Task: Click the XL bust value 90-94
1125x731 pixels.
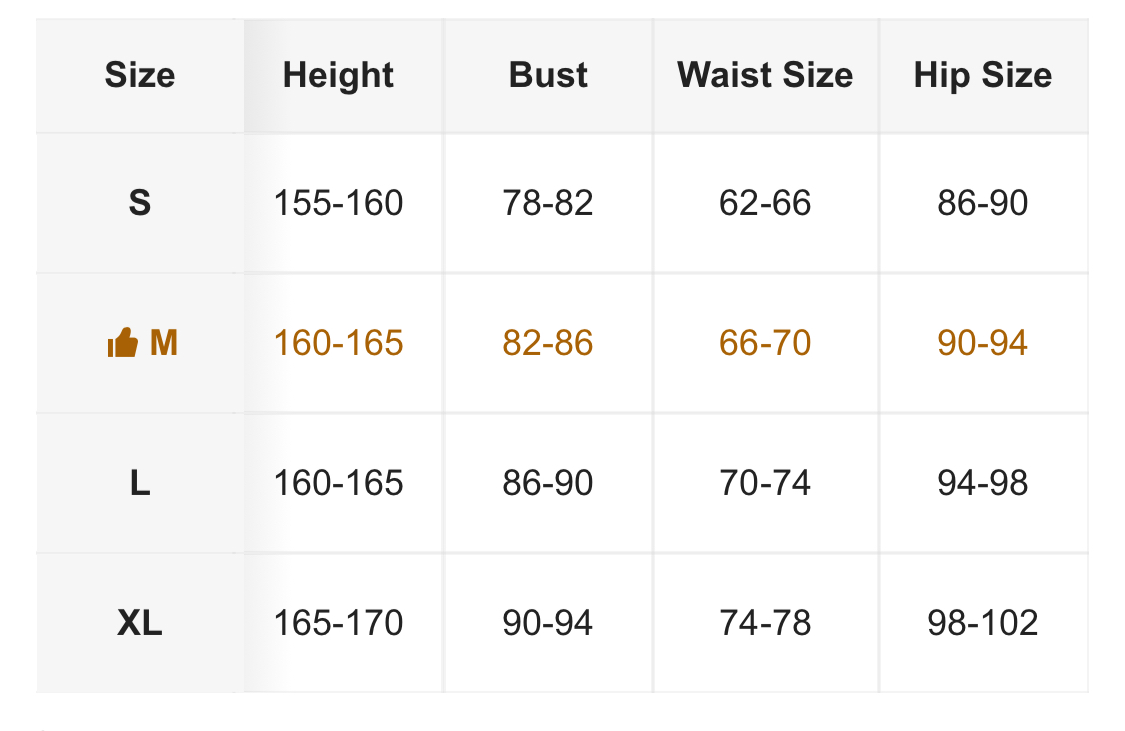Action: coord(548,623)
